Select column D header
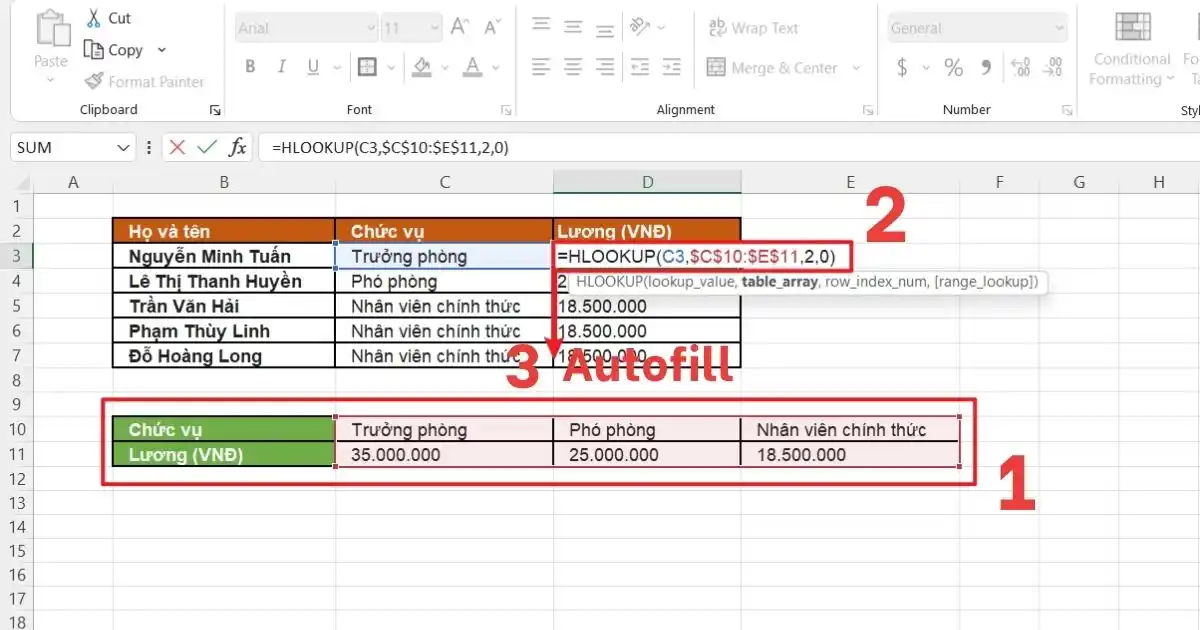Screen dimensions: 1200x630 click(647, 181)
